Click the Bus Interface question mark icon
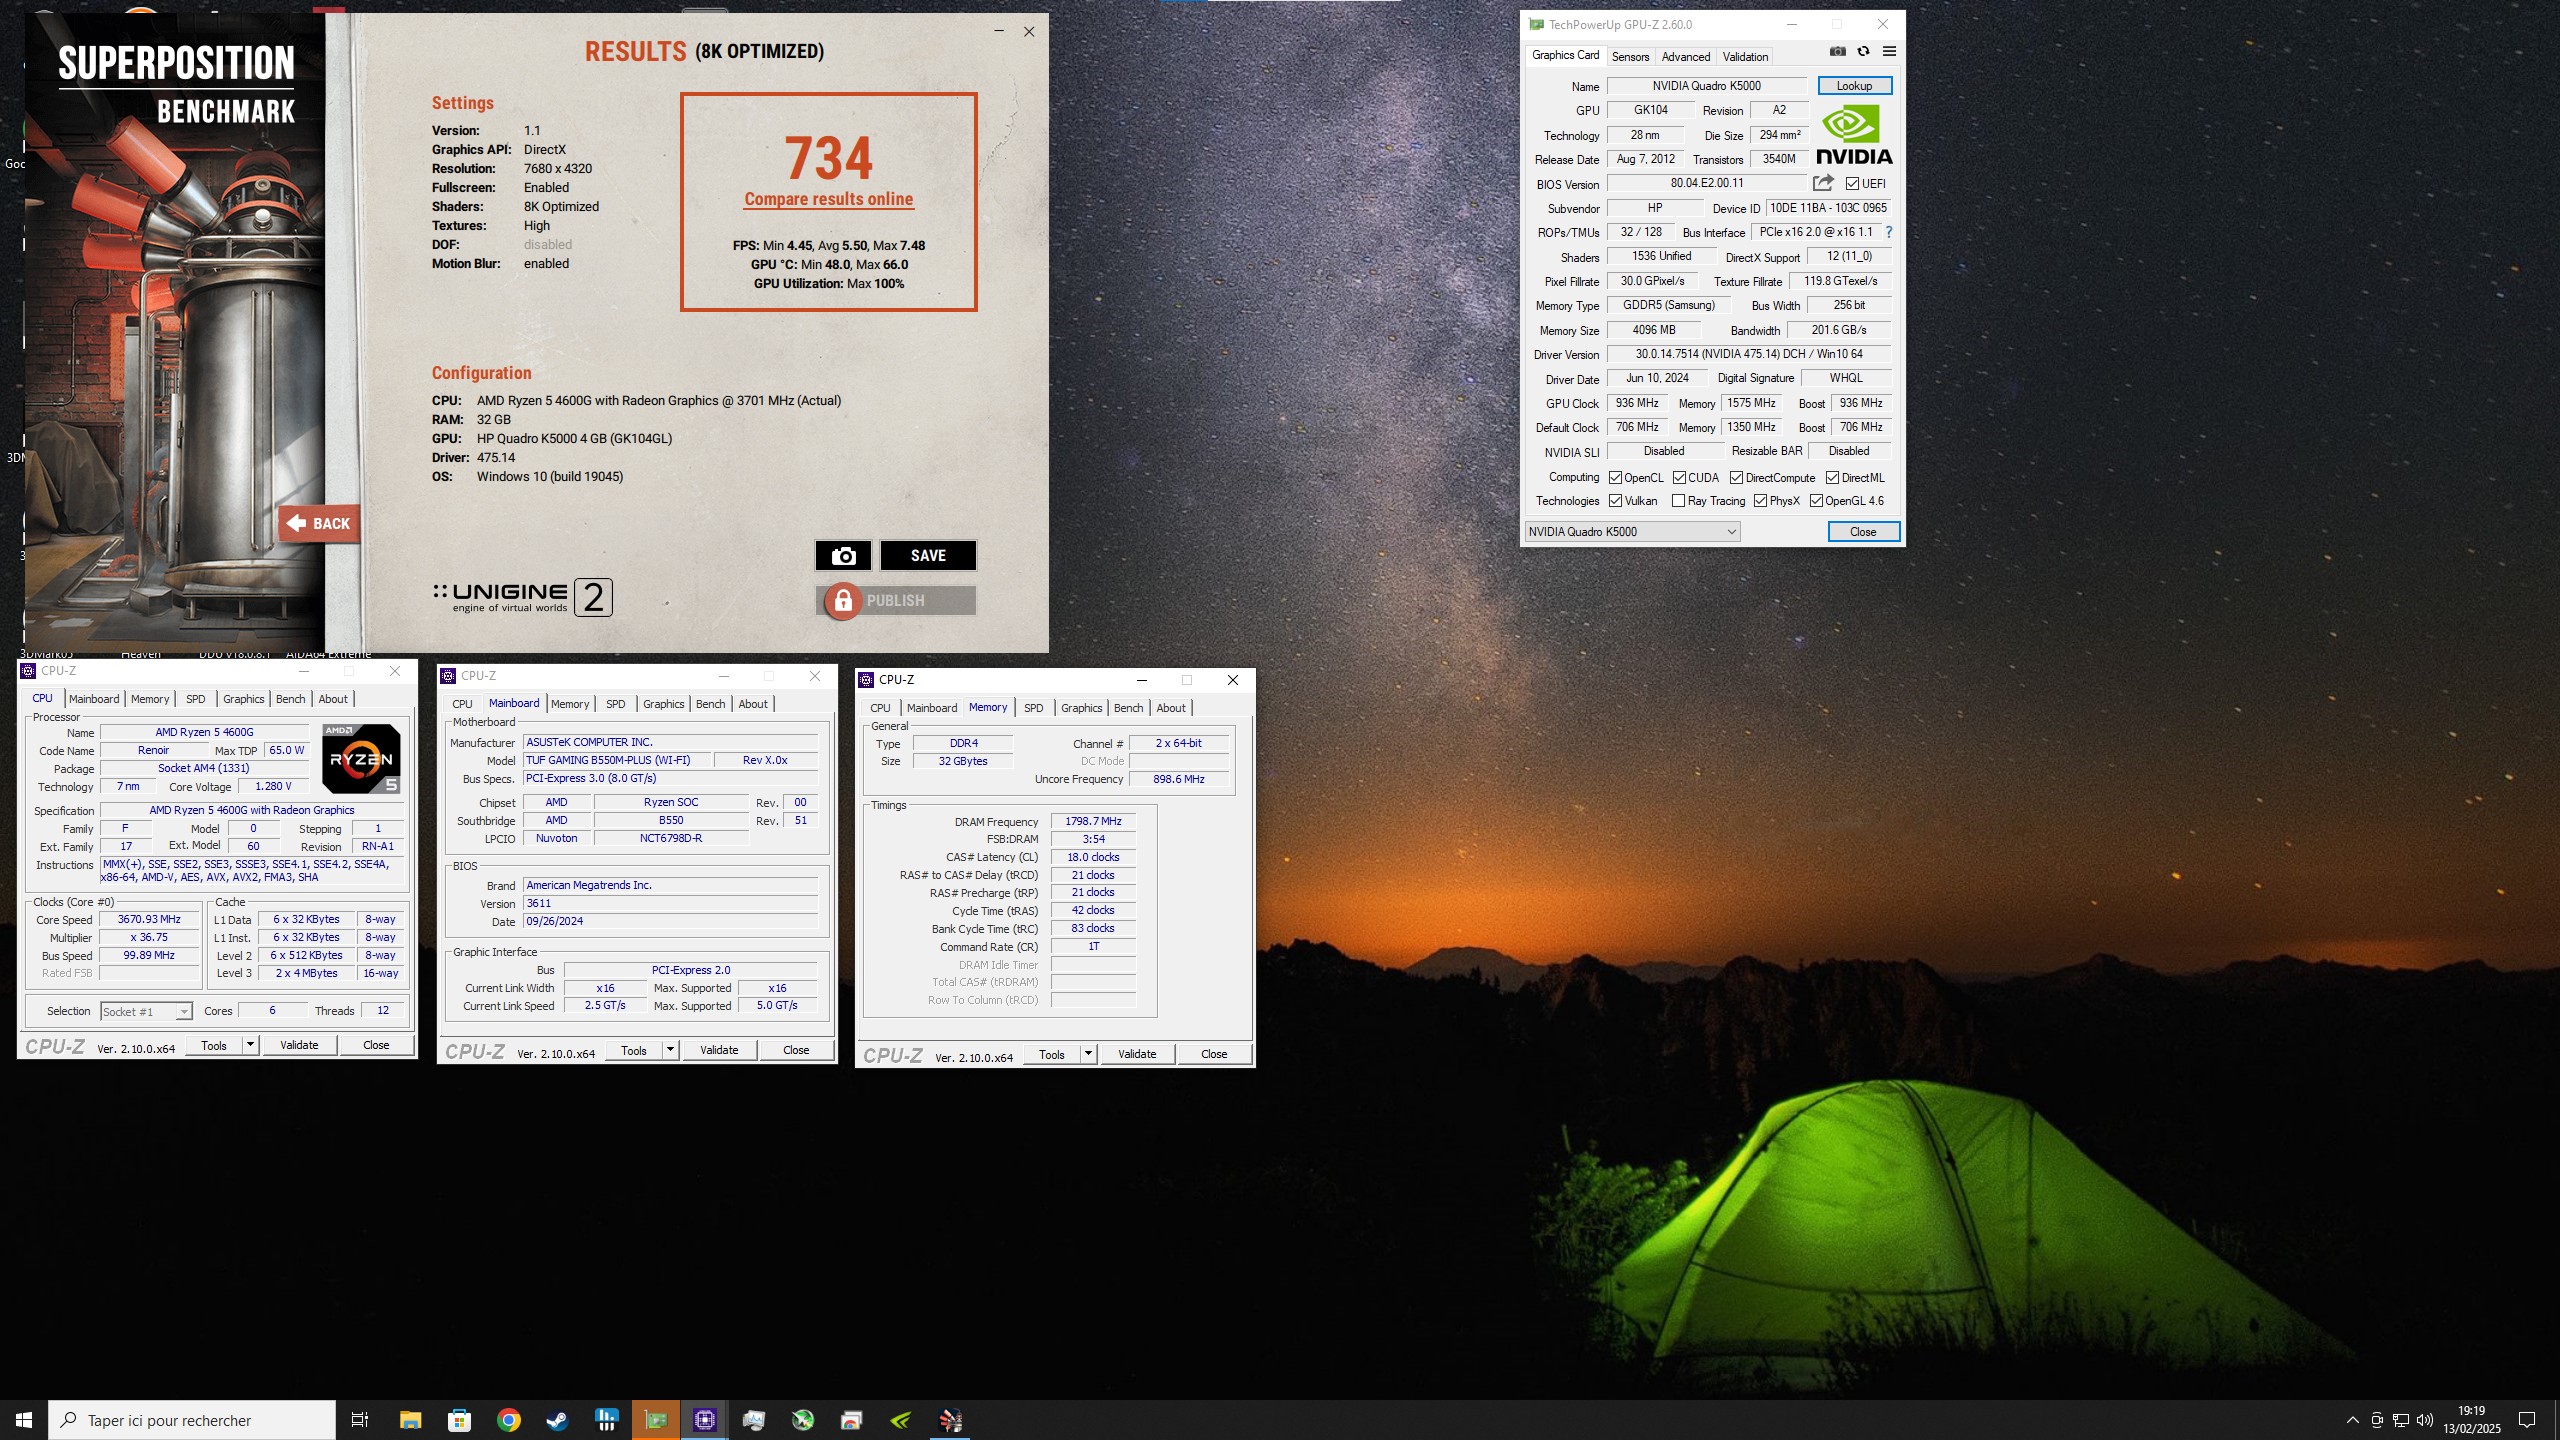The height and width of the screenshot is (1440, 2560). 1888,232
